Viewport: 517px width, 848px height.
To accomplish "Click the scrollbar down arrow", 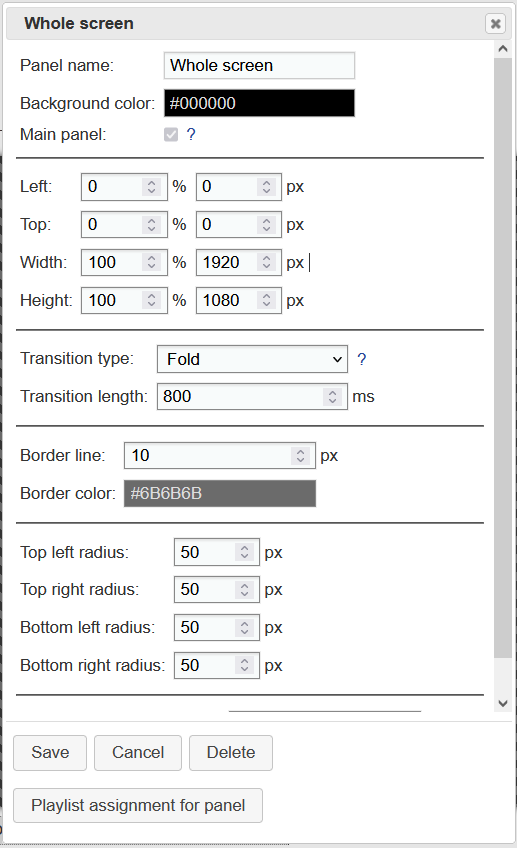I will (x=503, y=703).
